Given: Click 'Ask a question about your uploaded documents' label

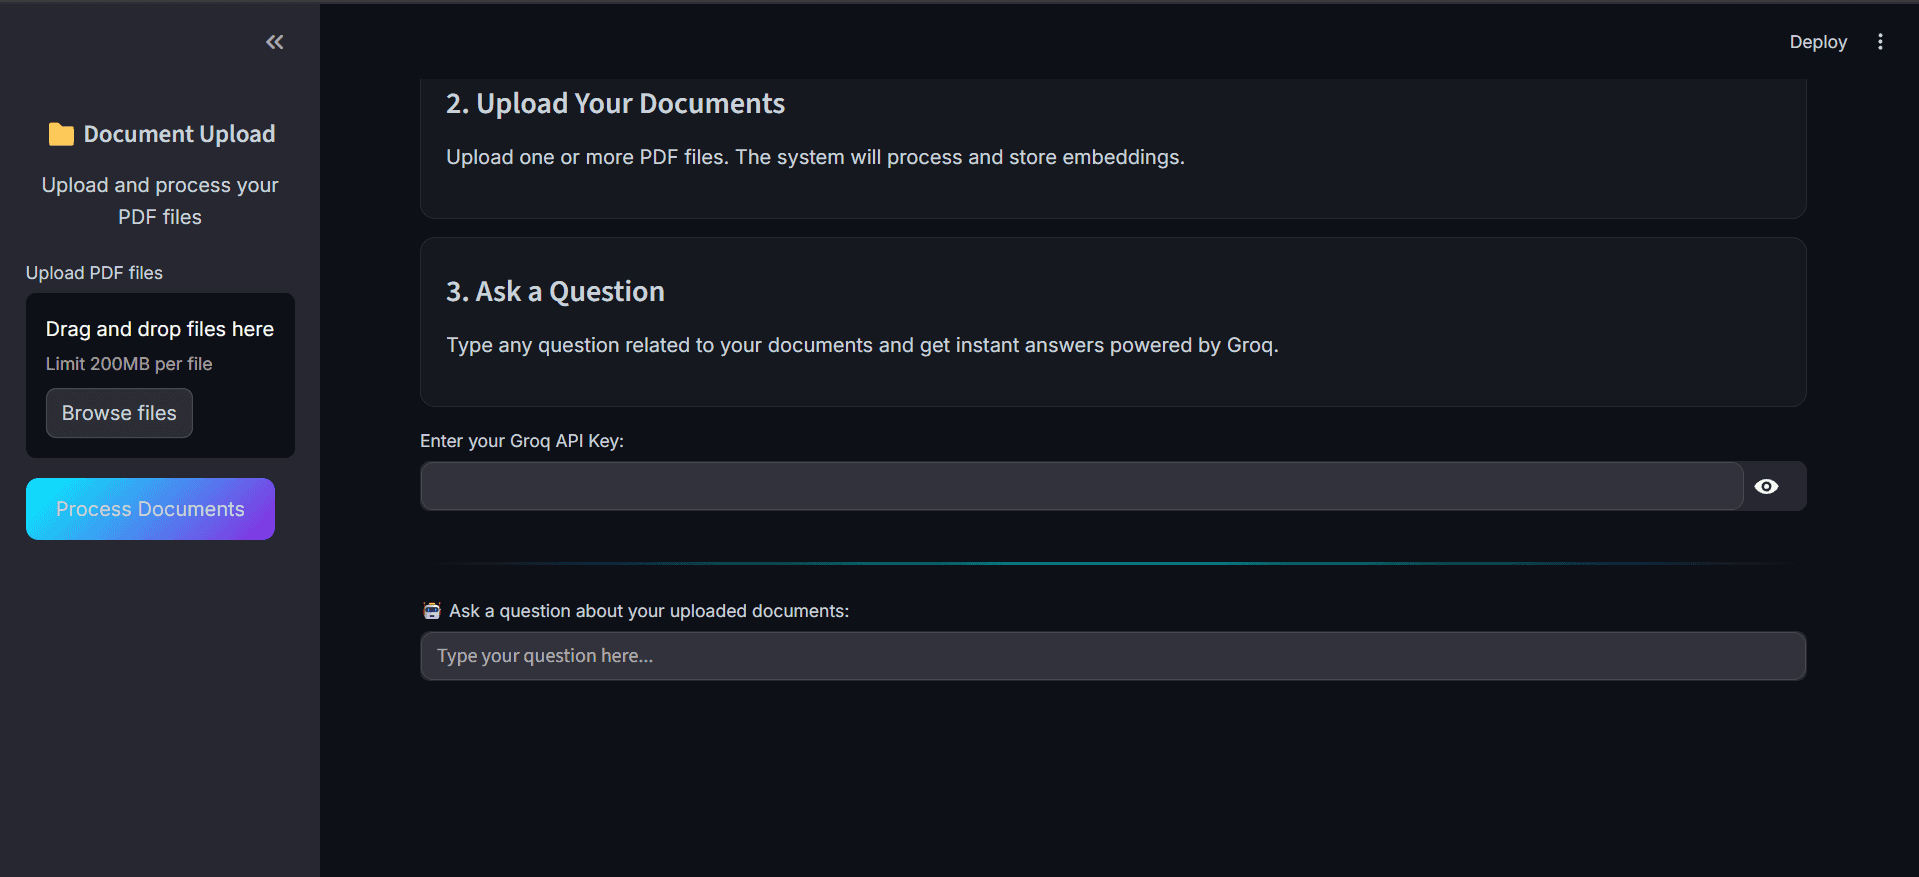Looking at the screenshot, I should click(648, 611).
